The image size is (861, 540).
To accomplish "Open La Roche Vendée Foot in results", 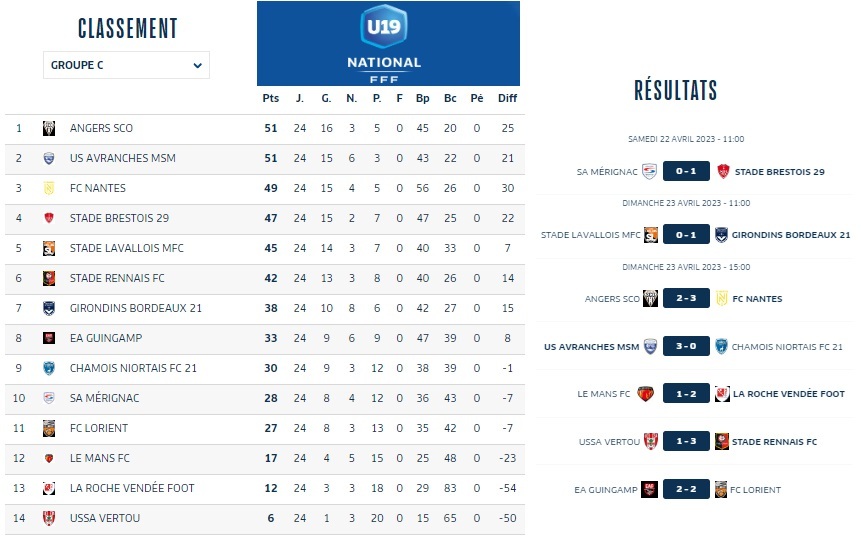I will click(789, 394).
